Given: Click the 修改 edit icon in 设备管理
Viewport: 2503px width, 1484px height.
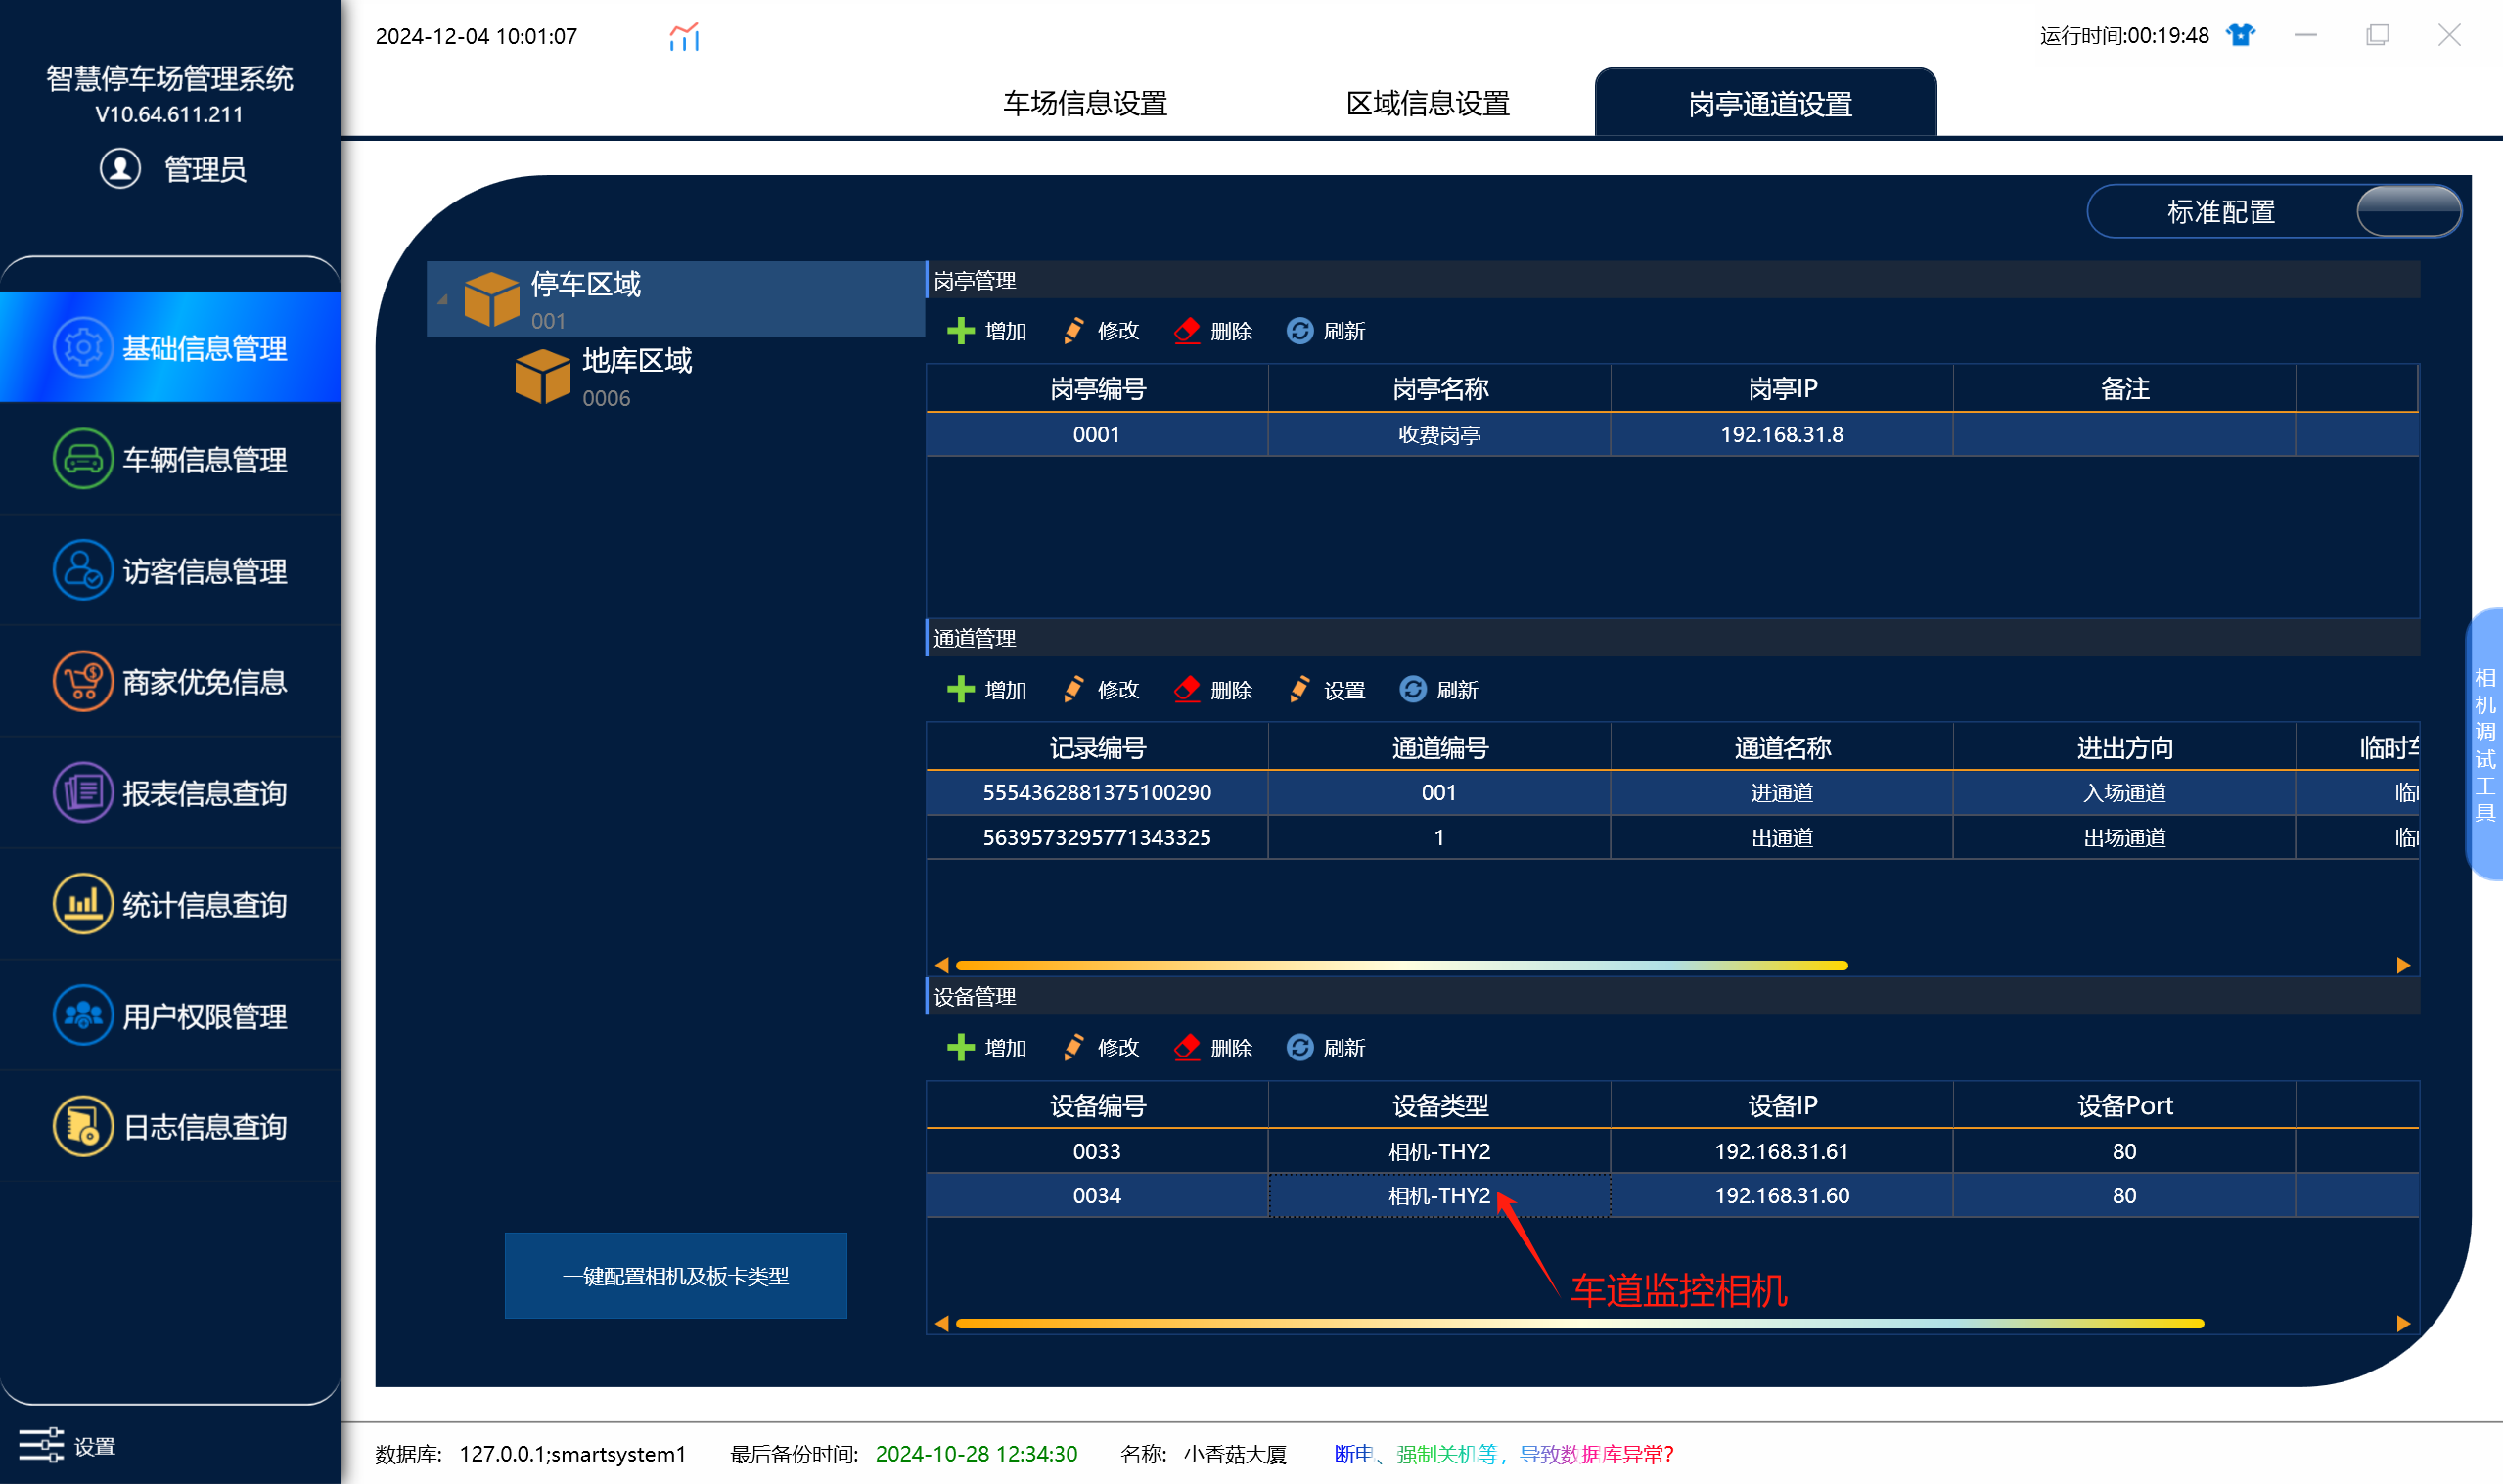Looking at the screenshot, I should (1074, 1047).
